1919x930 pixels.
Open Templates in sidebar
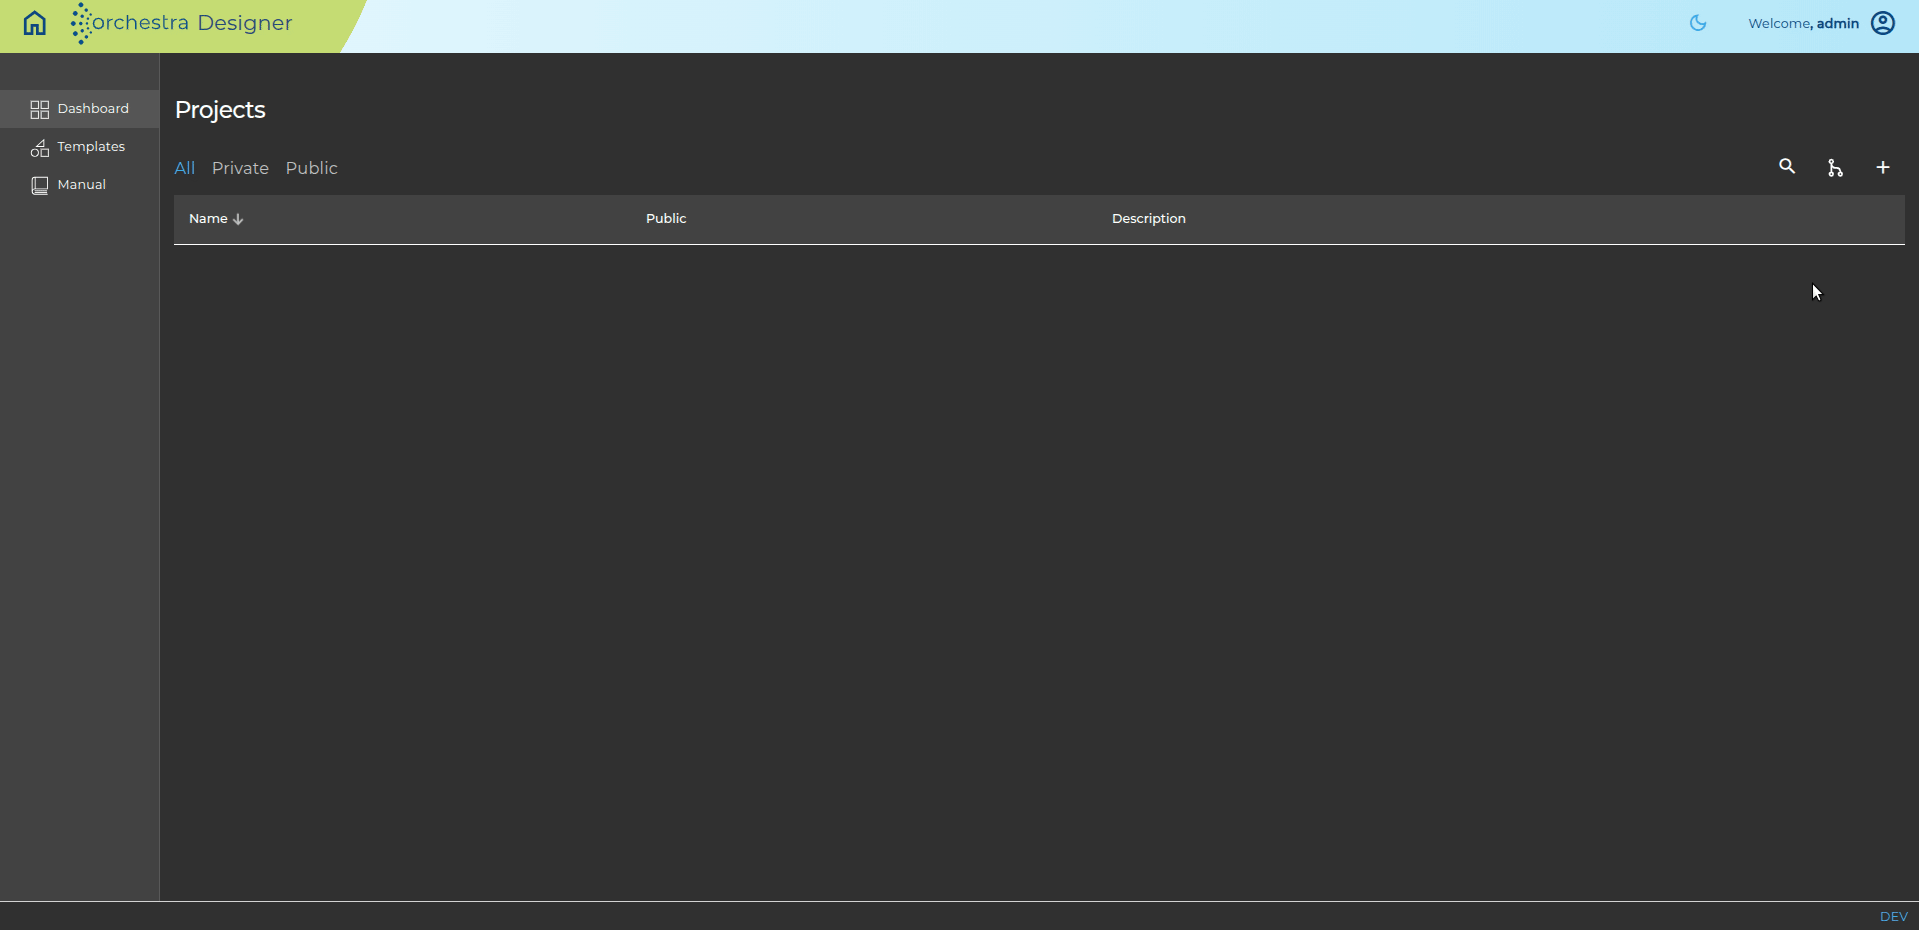pyautogui.click(x=80, y=147)
